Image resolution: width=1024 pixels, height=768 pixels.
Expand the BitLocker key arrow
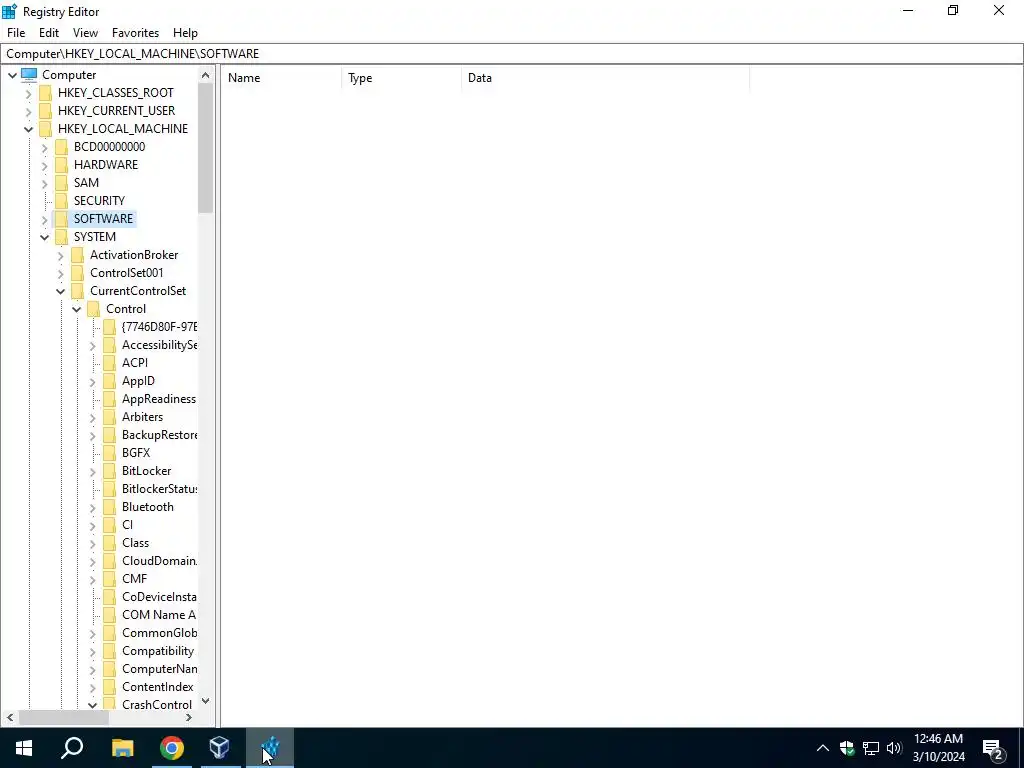pos(93,472)
